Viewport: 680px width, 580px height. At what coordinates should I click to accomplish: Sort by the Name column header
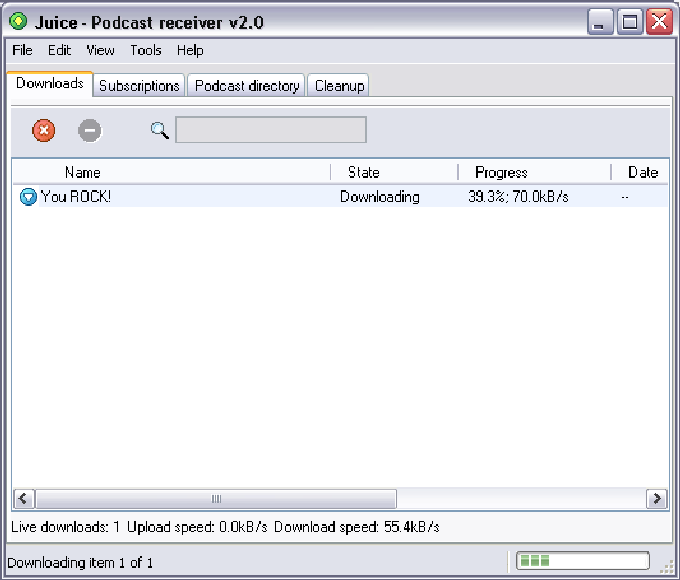[171, 172]
